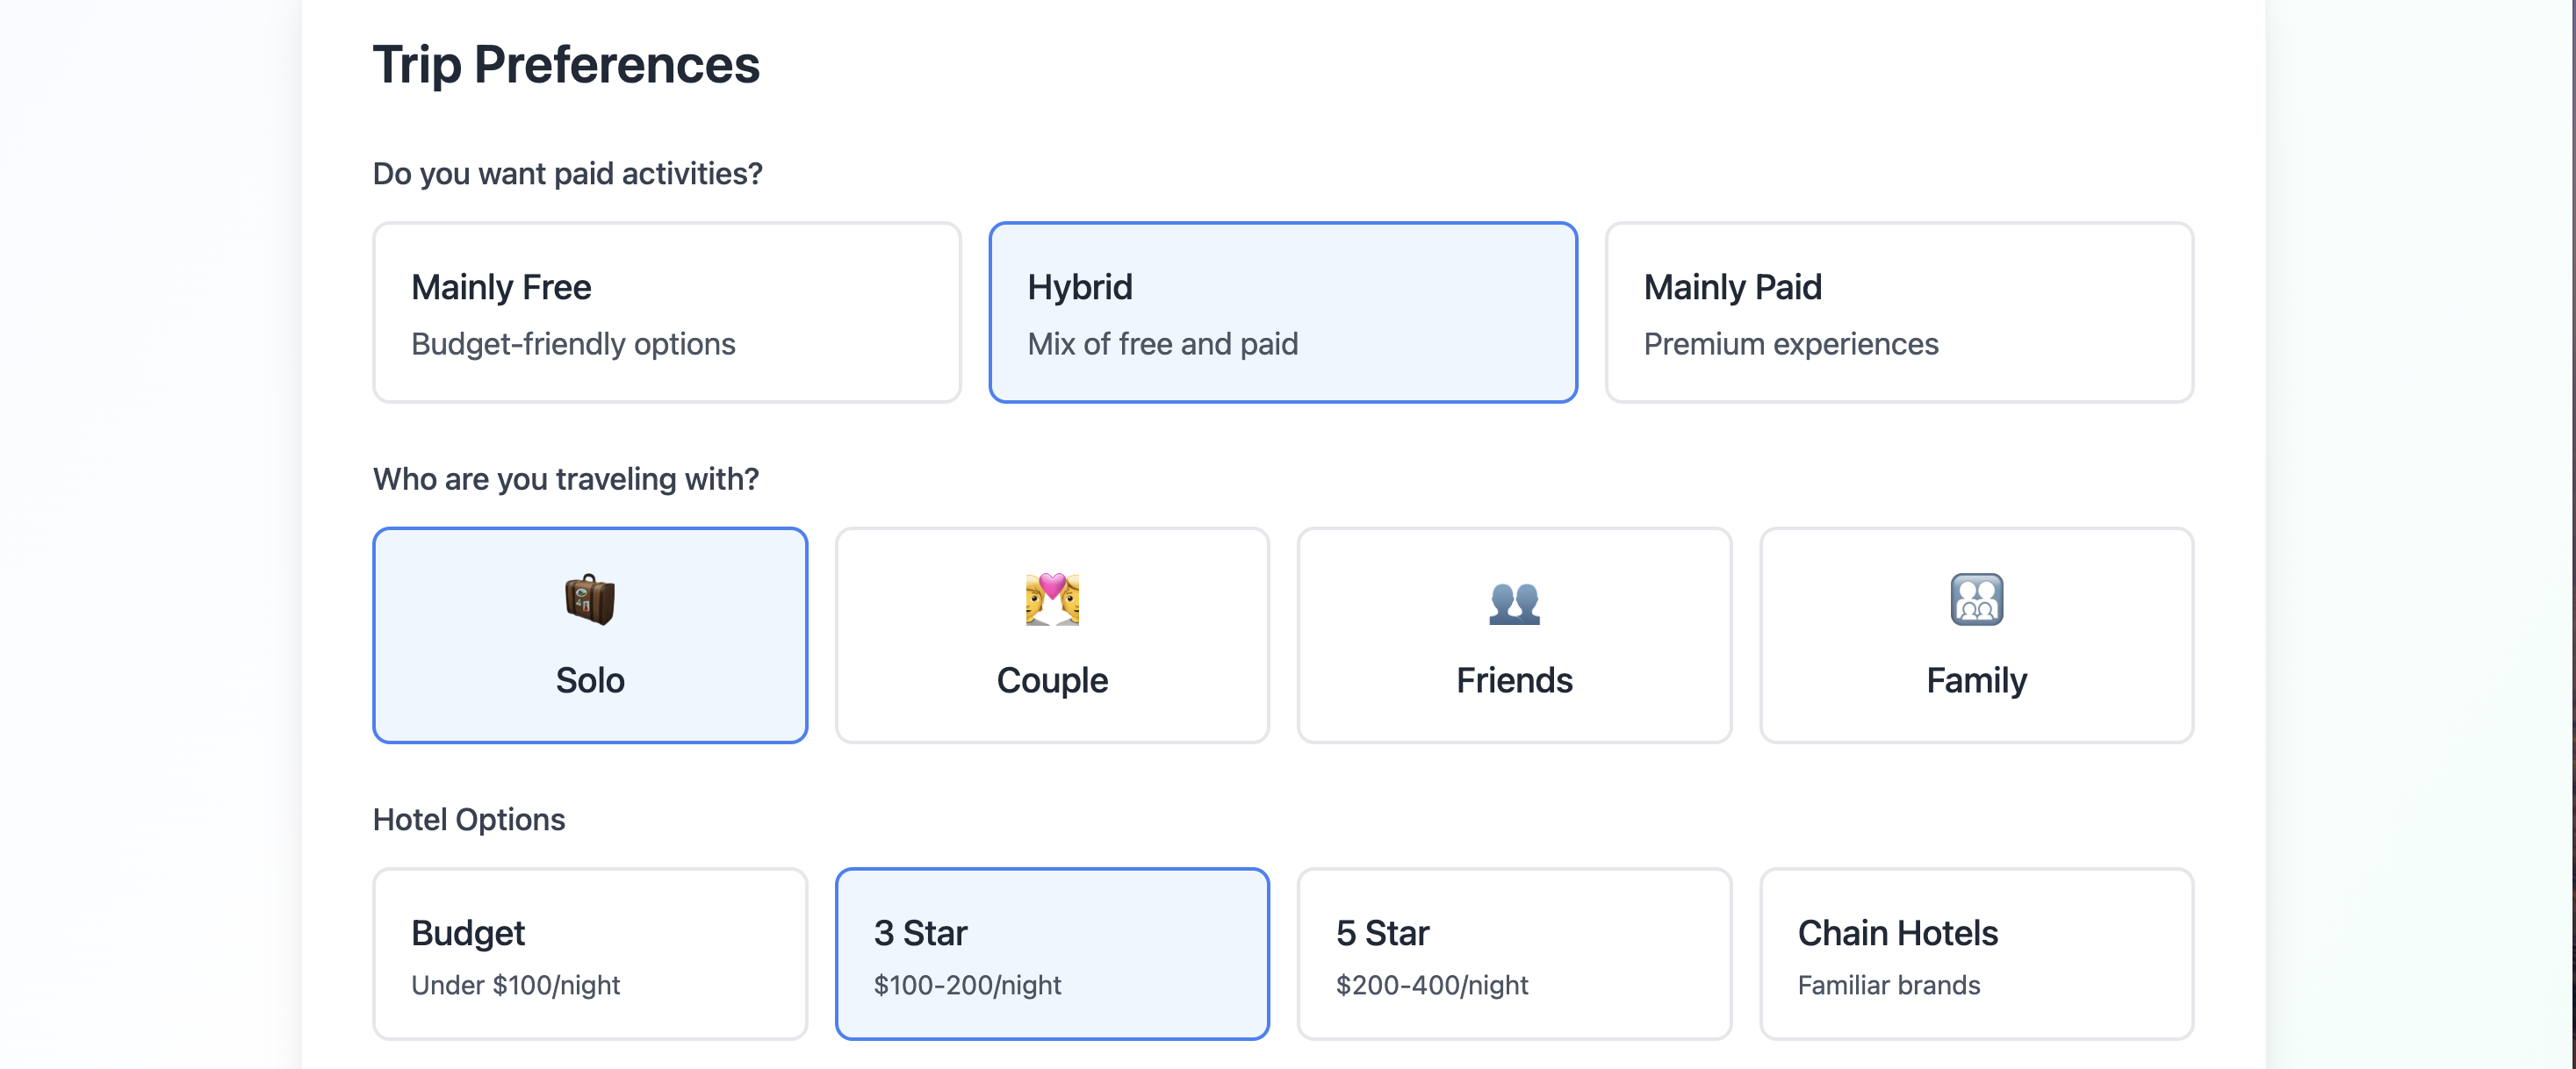Click the 'Who are you traveling with?' label

click(x=565, y=479)
